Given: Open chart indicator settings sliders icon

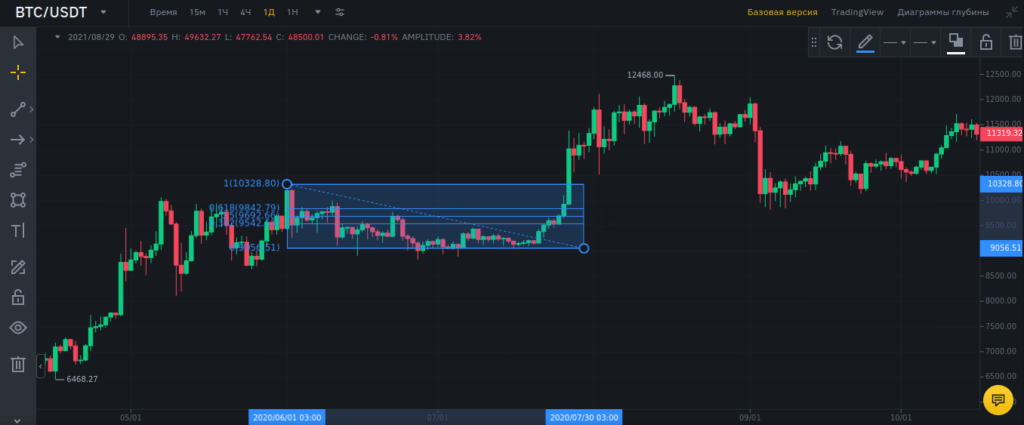Looking at the screenshot, I should 340,13.
